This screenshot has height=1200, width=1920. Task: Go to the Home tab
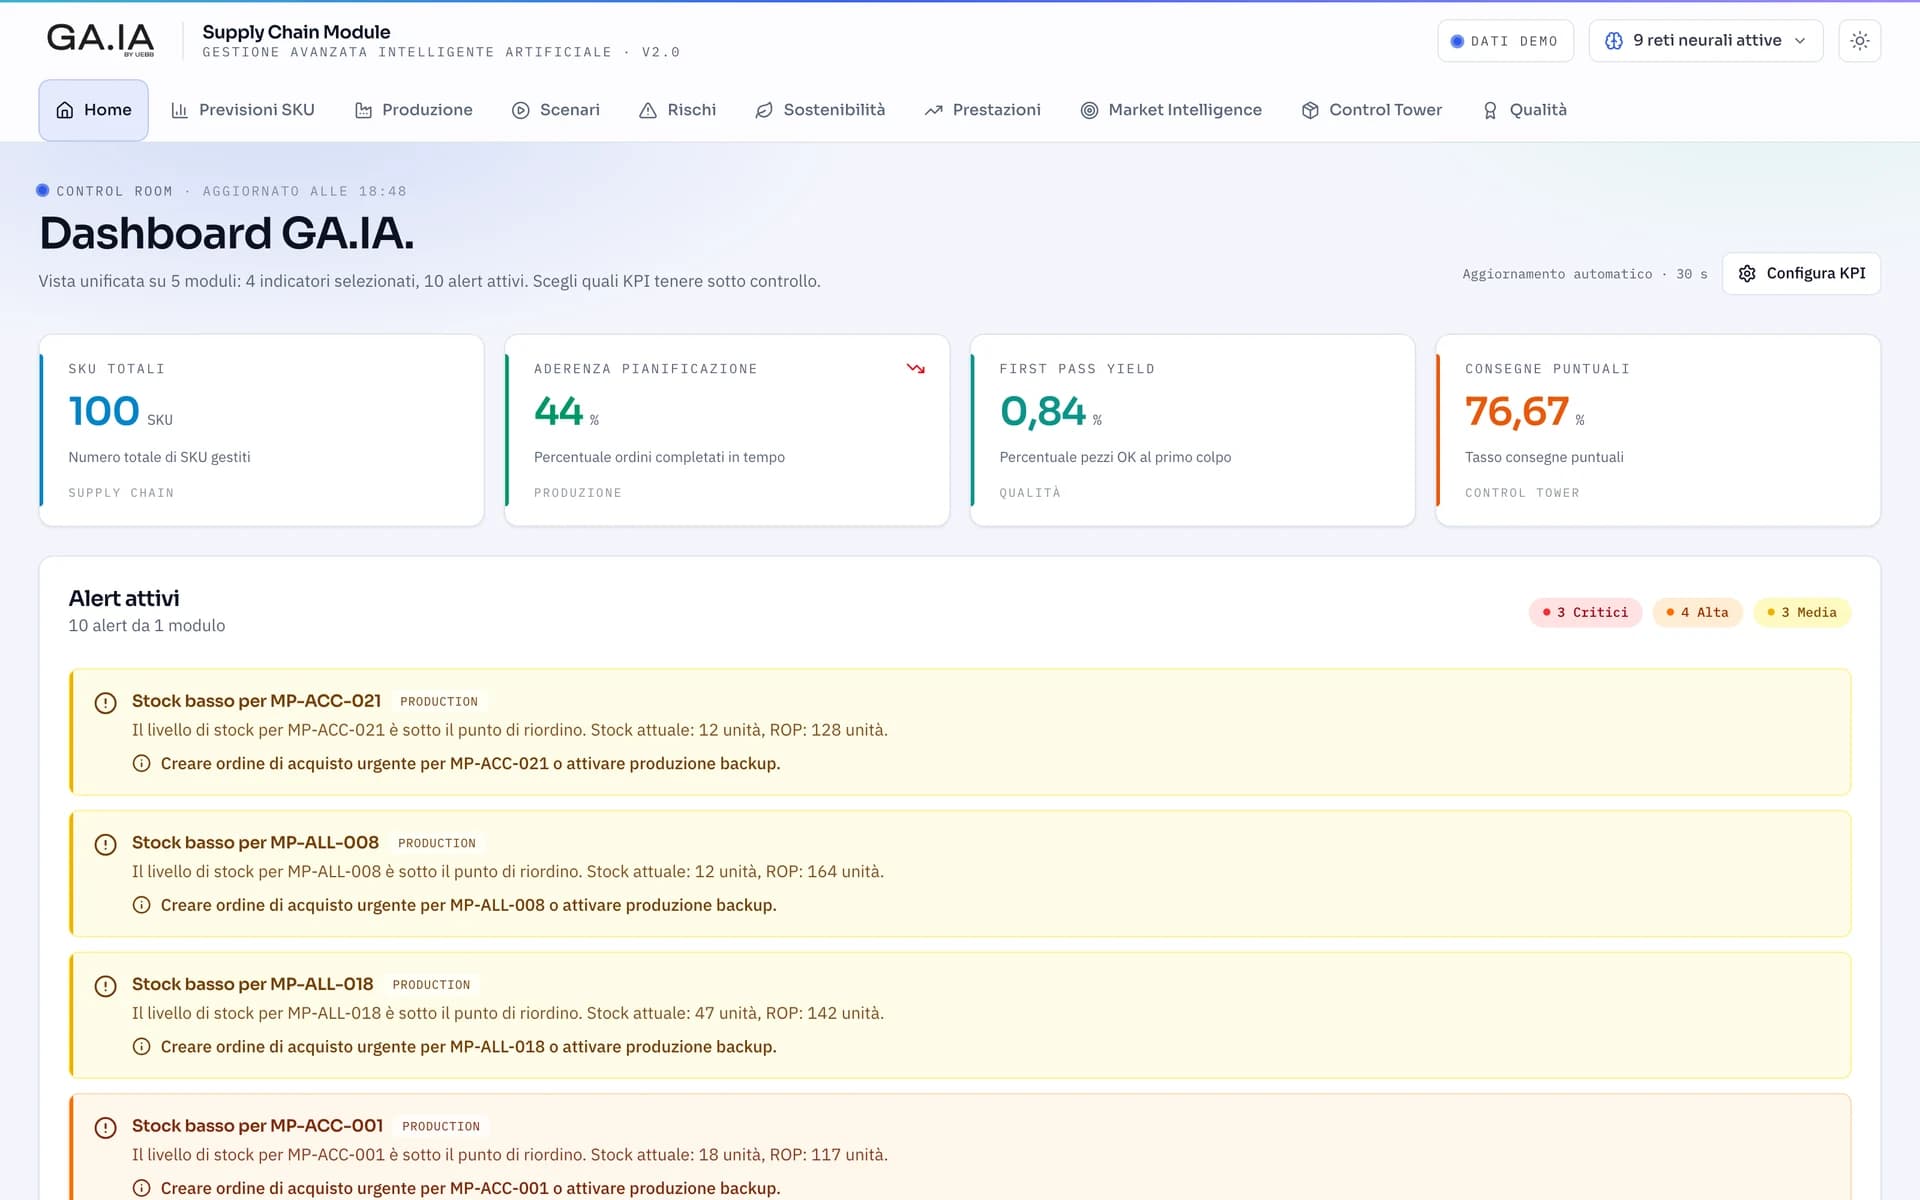click(x=94, y=110)
